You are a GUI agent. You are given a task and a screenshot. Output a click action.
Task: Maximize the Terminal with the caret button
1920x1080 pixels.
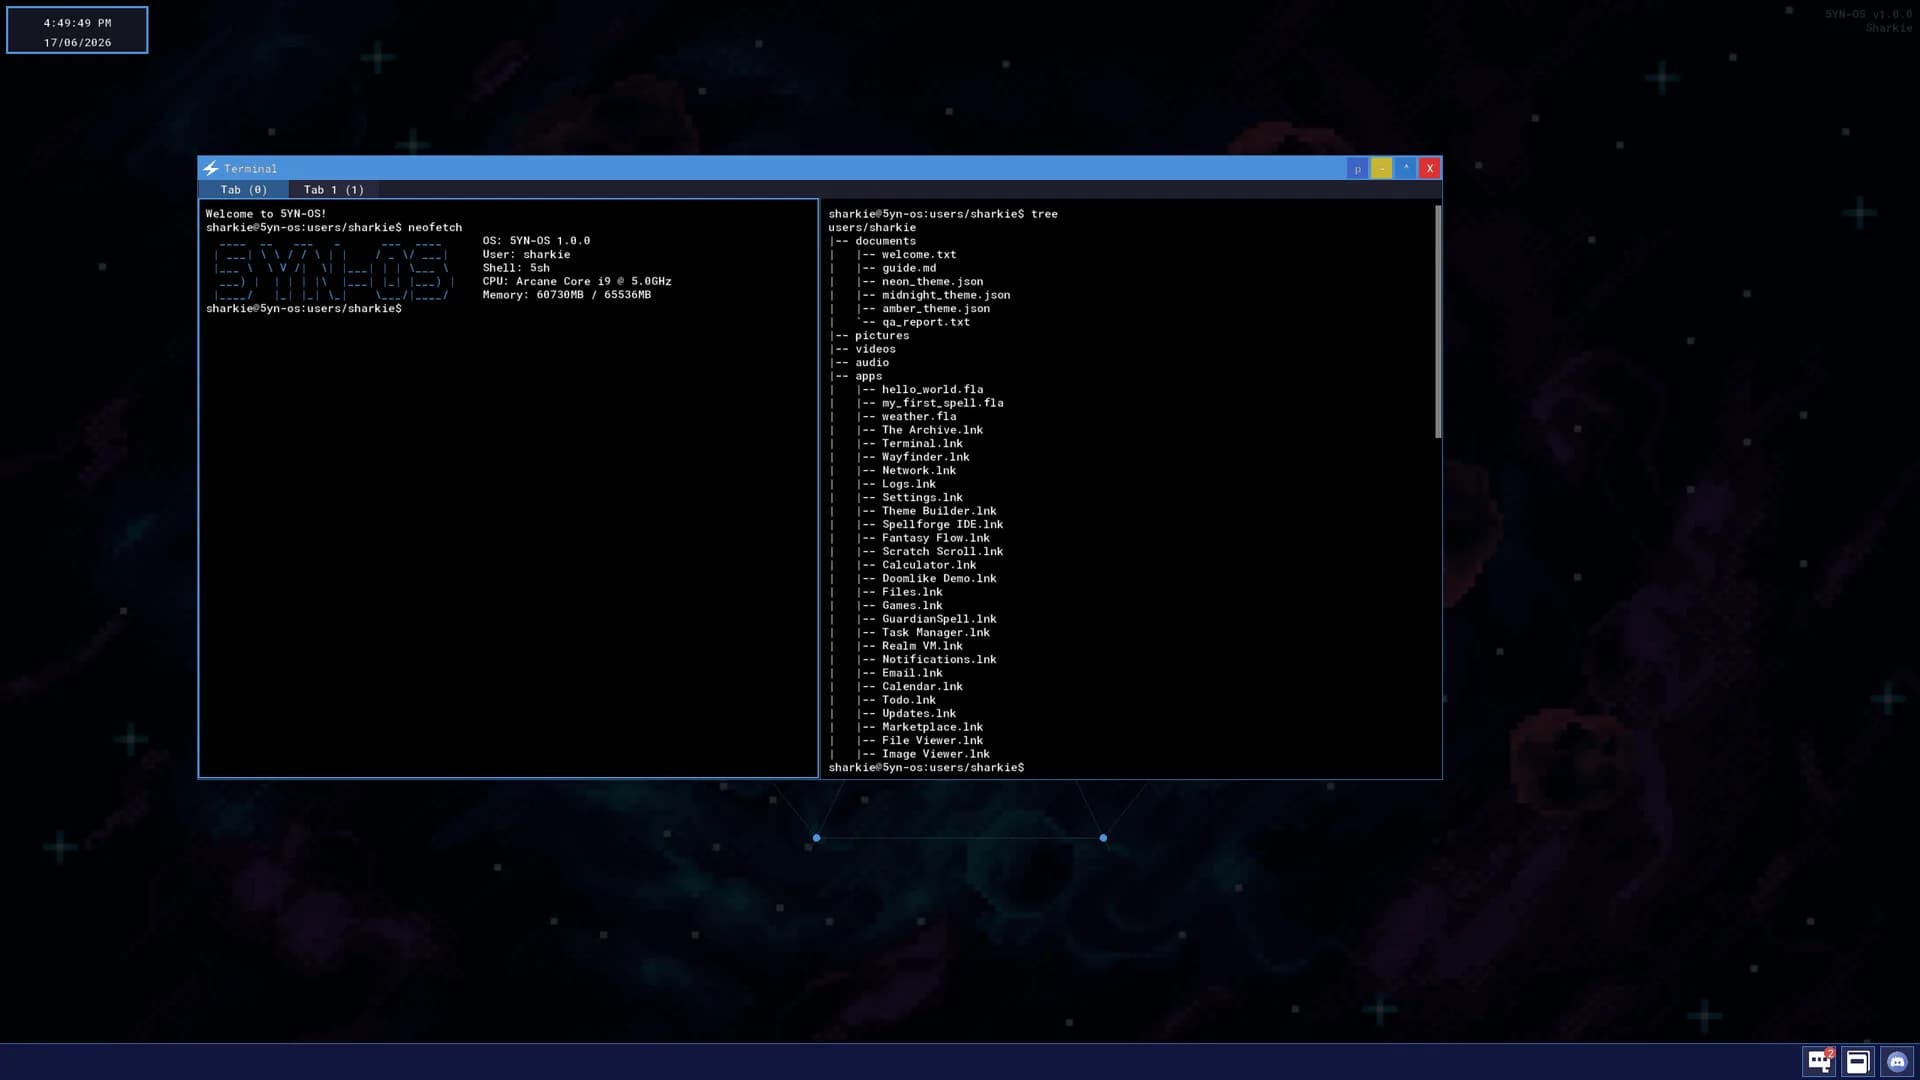pos(1405,168)
